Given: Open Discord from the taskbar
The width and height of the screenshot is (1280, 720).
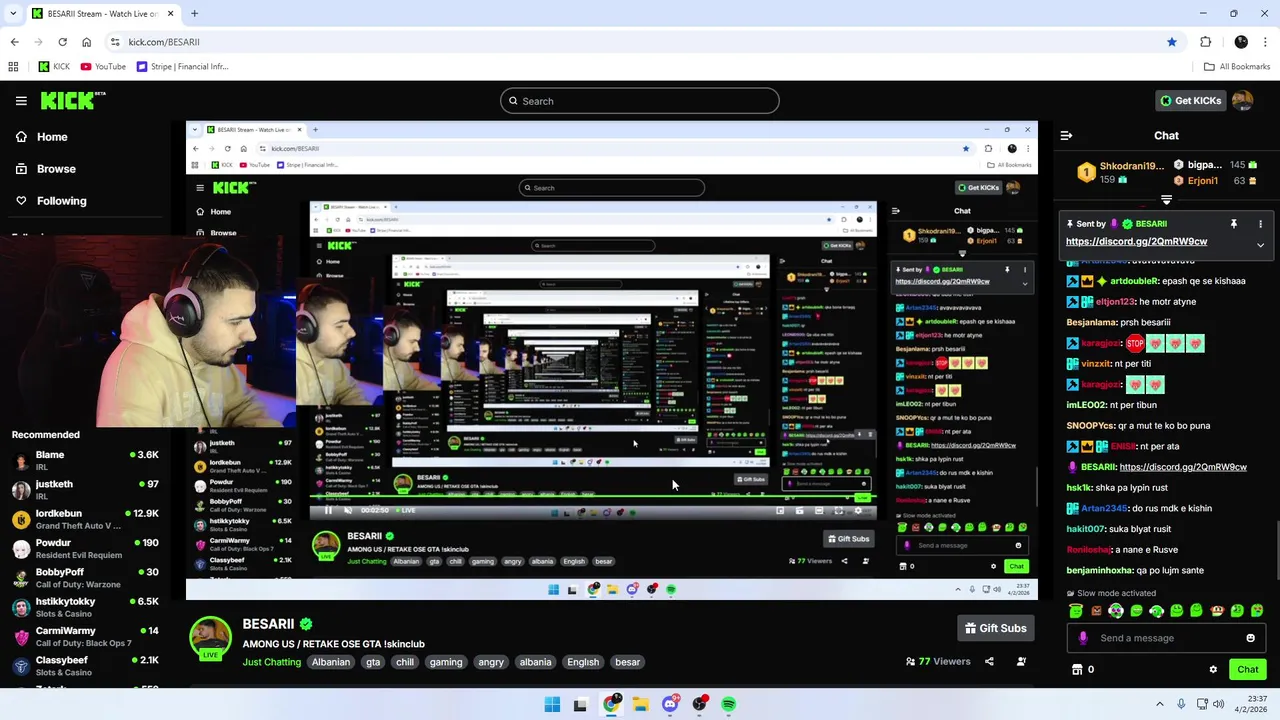Looking at the screenshot, I should [670, 704].
